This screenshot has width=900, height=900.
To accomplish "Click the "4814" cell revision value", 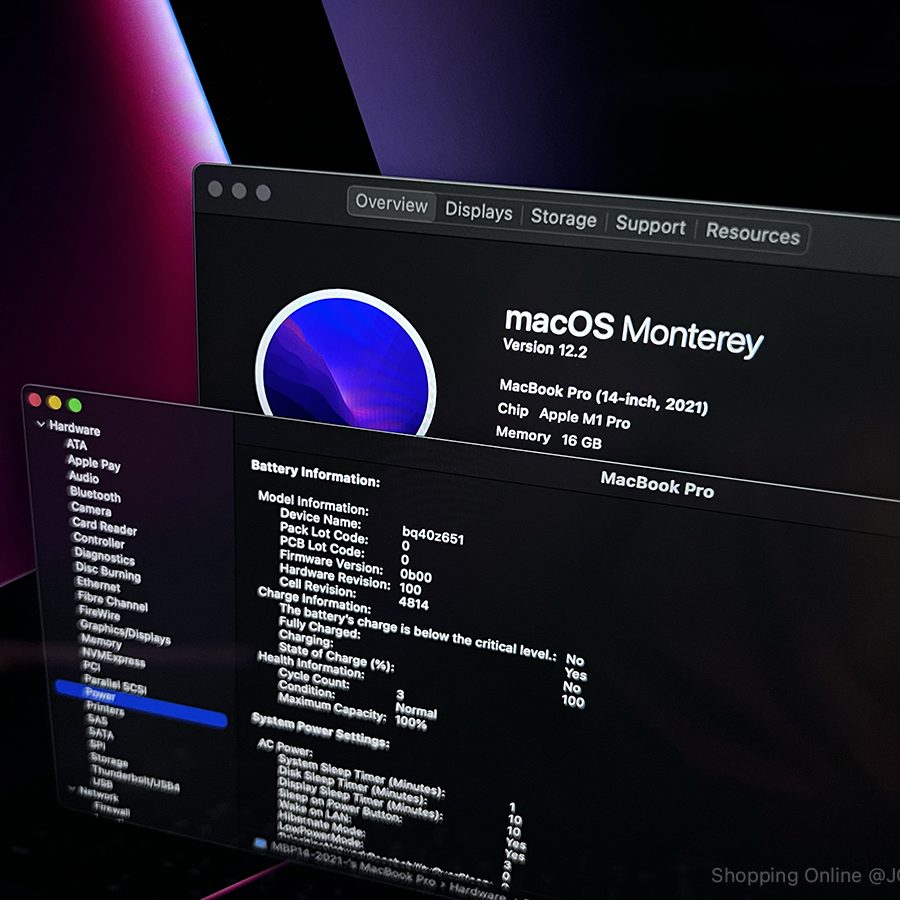I will coord(414,603).
